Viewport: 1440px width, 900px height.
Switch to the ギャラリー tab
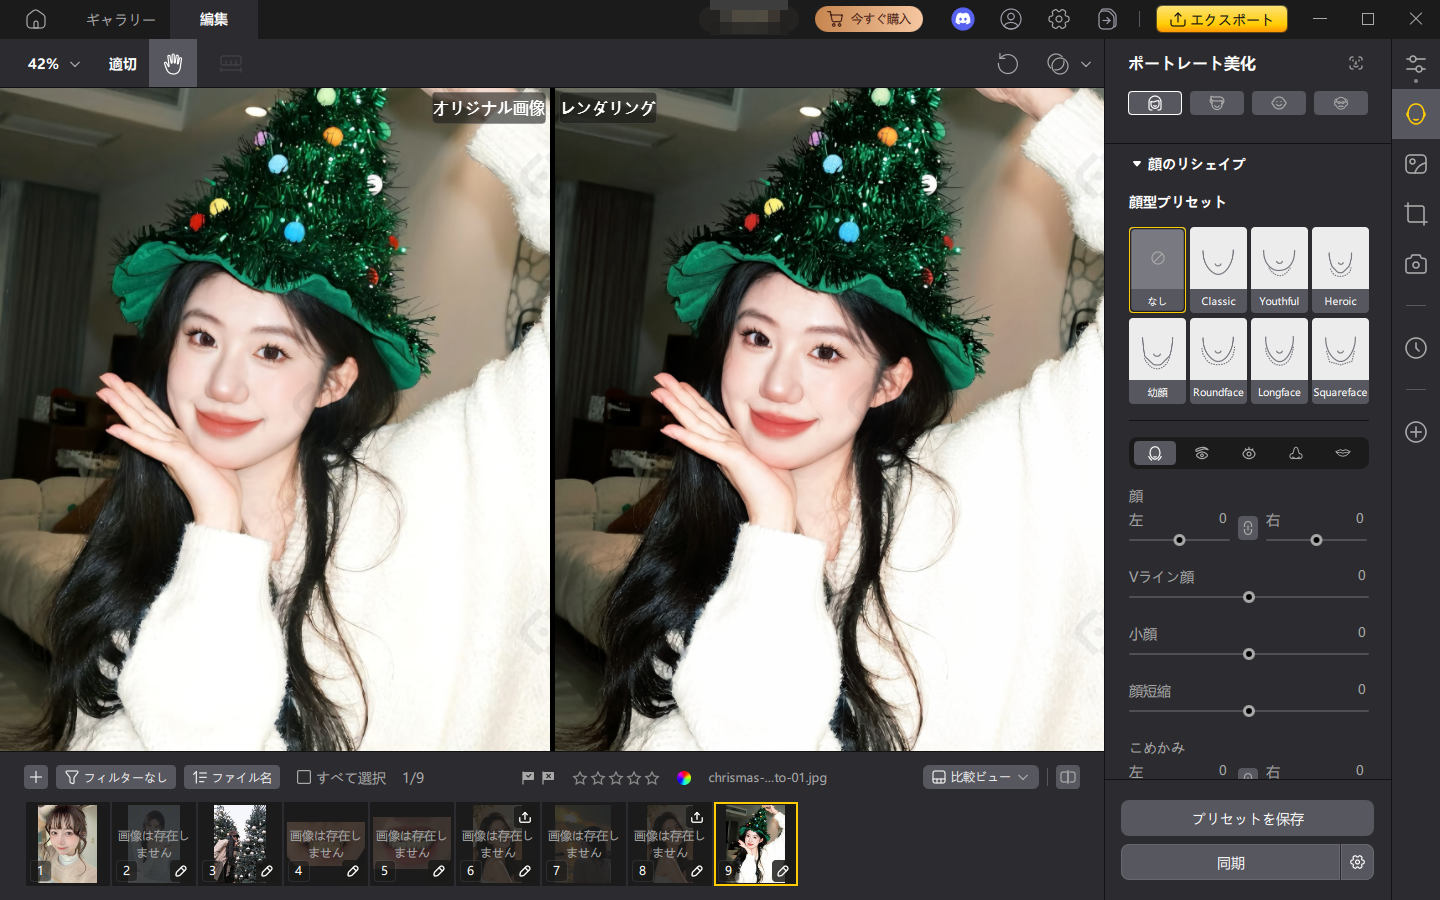119,19
